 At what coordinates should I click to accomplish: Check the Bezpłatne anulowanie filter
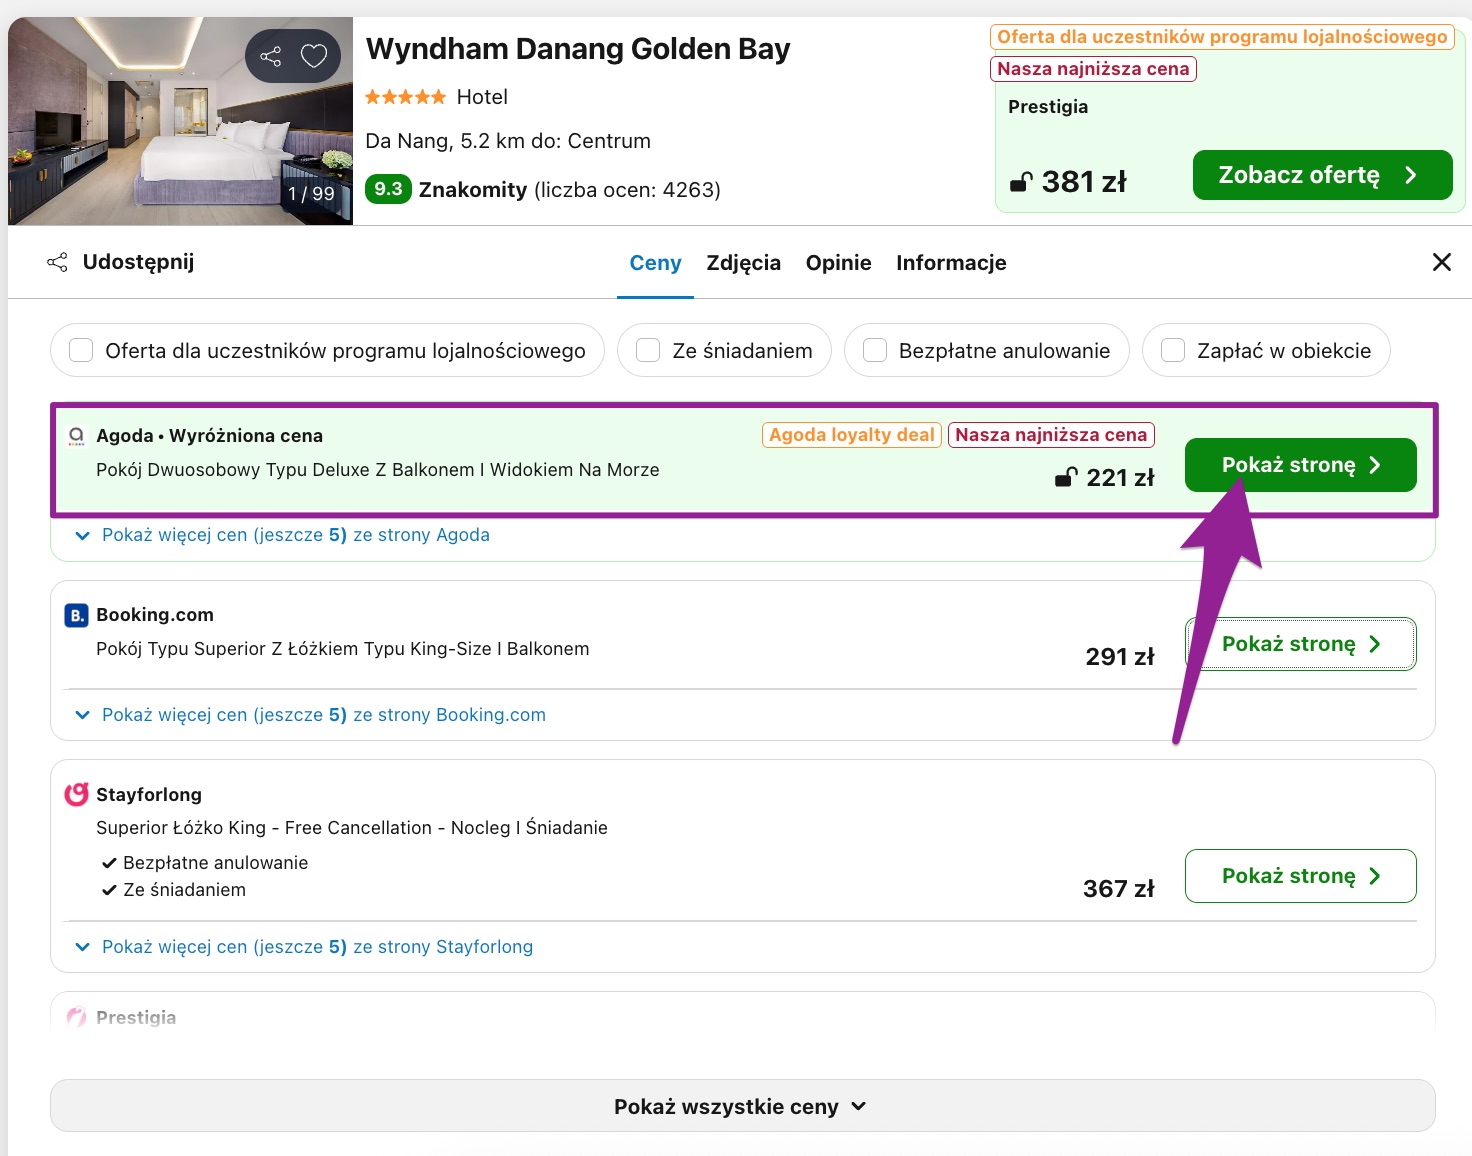click(x=875, y=350)
